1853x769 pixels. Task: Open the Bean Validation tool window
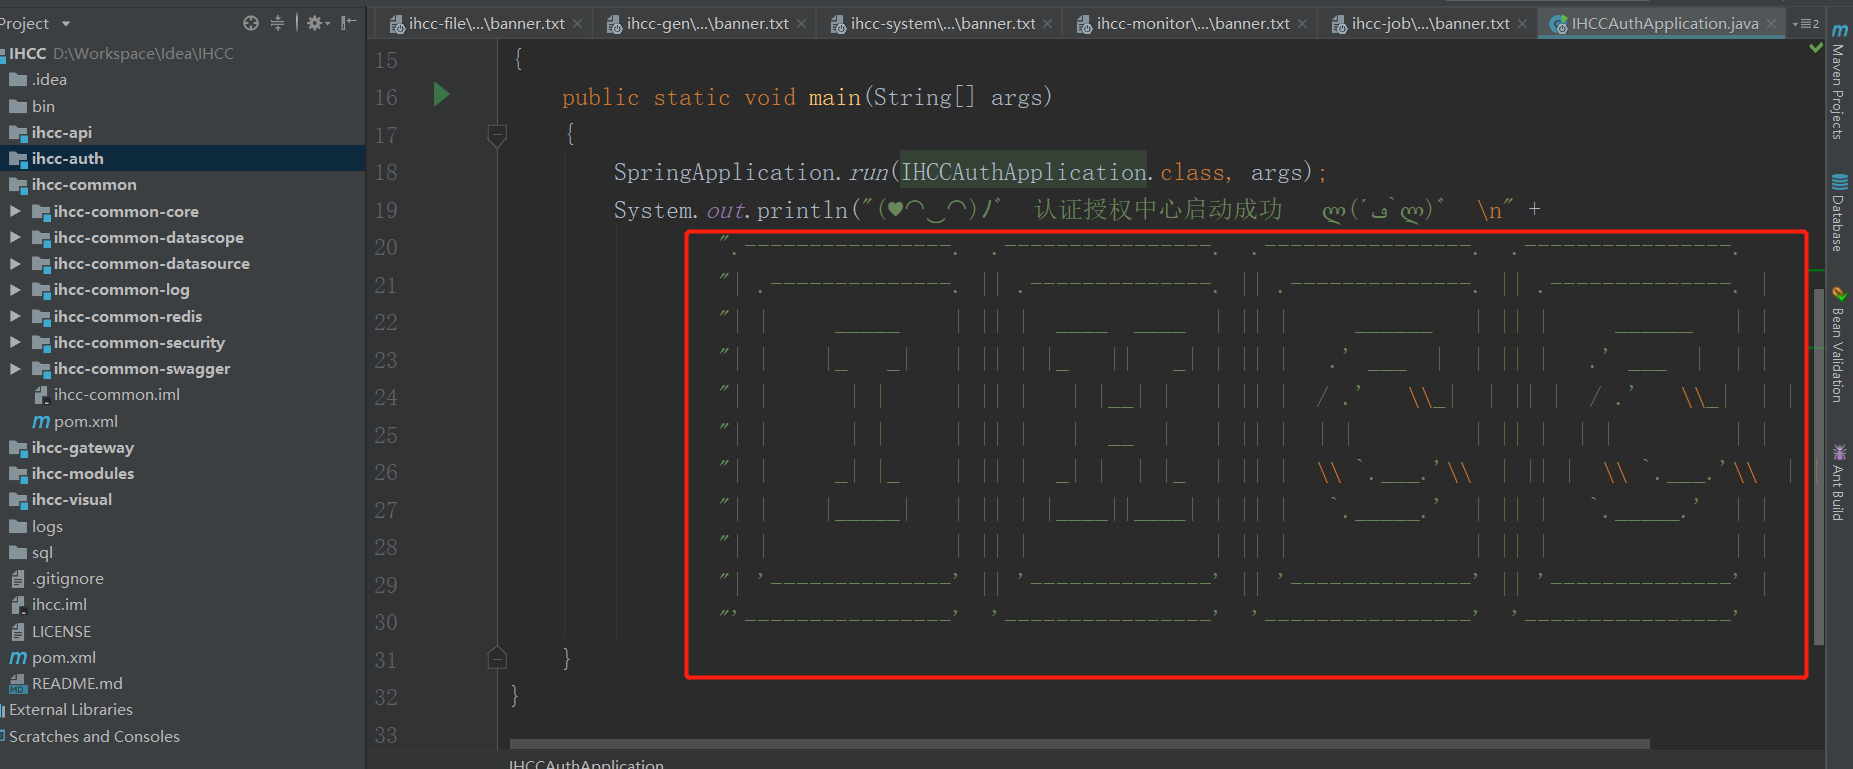(1839, 346)
